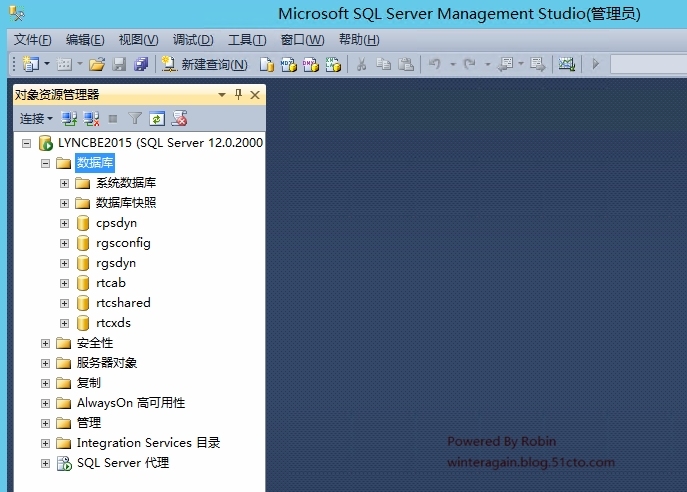Close the 对象资源管理器 panel

point(255,95)
